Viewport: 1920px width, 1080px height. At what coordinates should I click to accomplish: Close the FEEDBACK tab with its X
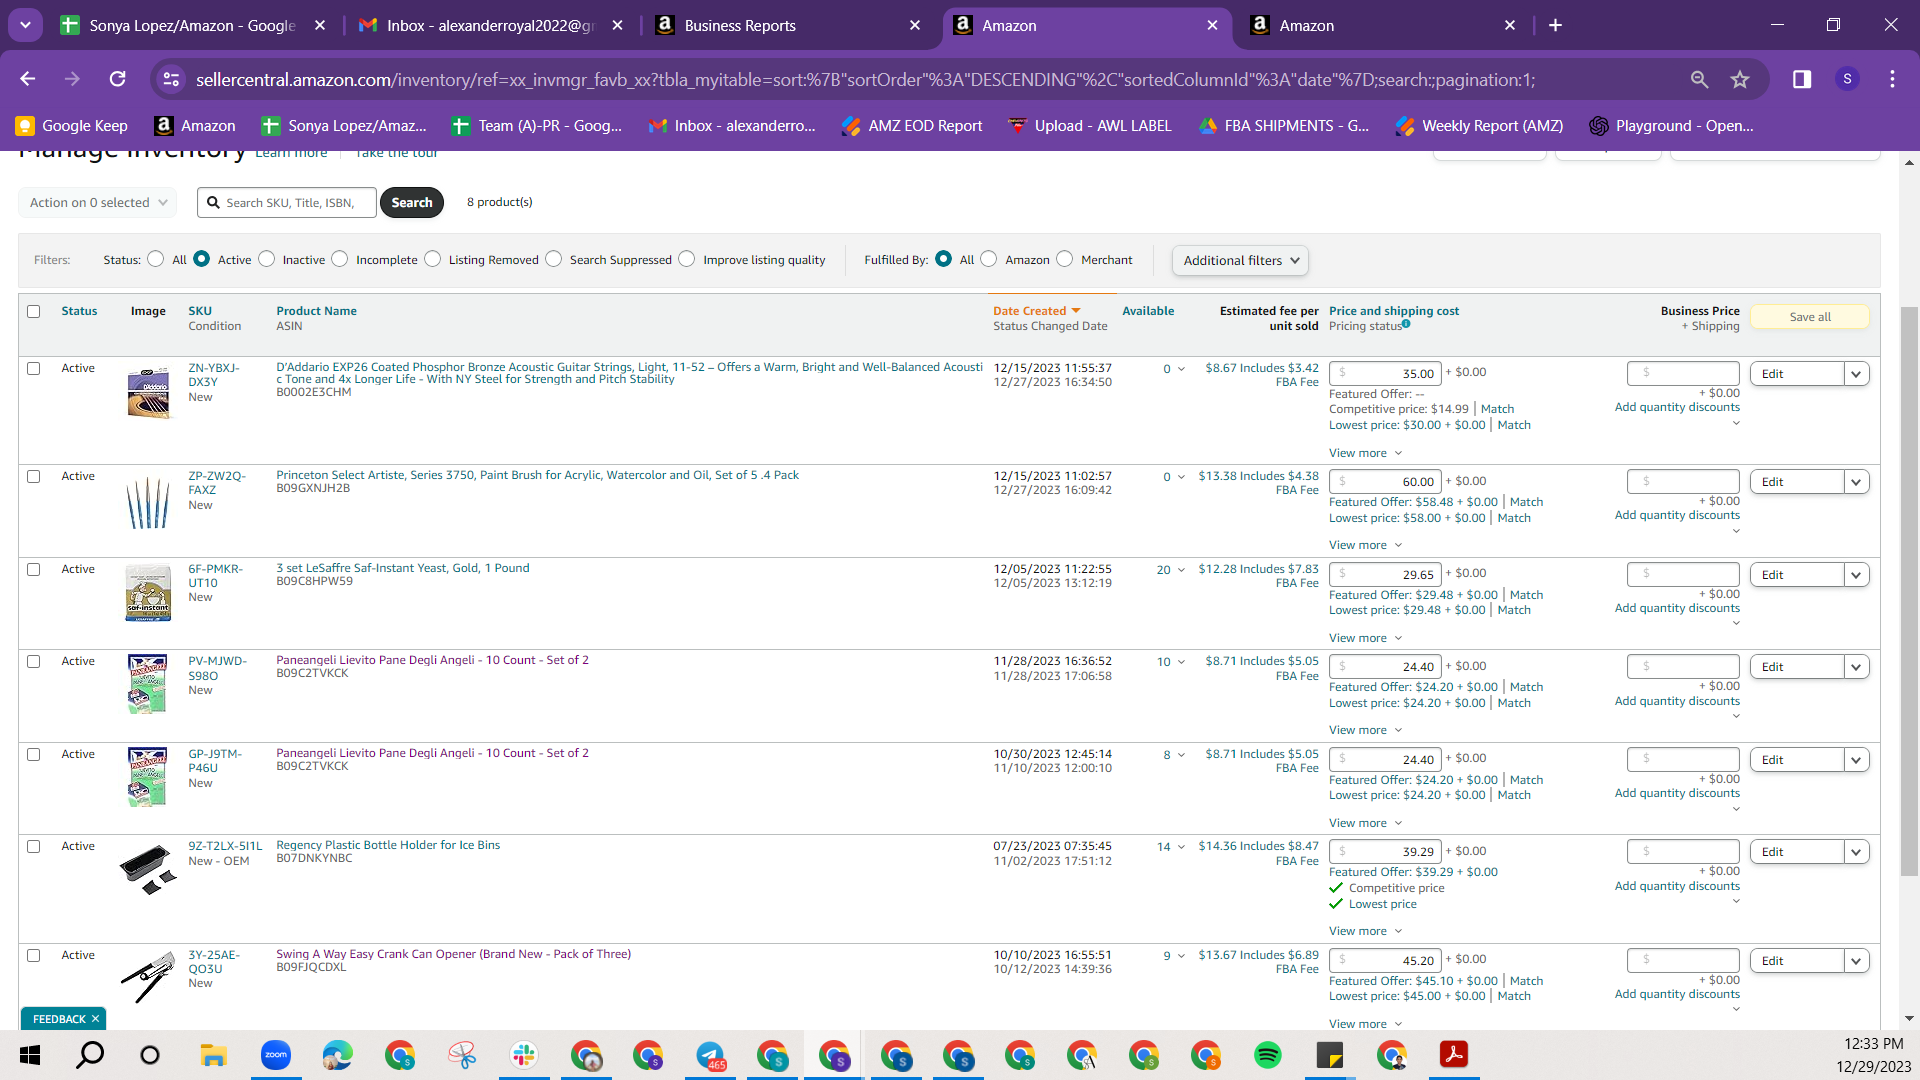pyautogui.click(x=95, y=1019)
